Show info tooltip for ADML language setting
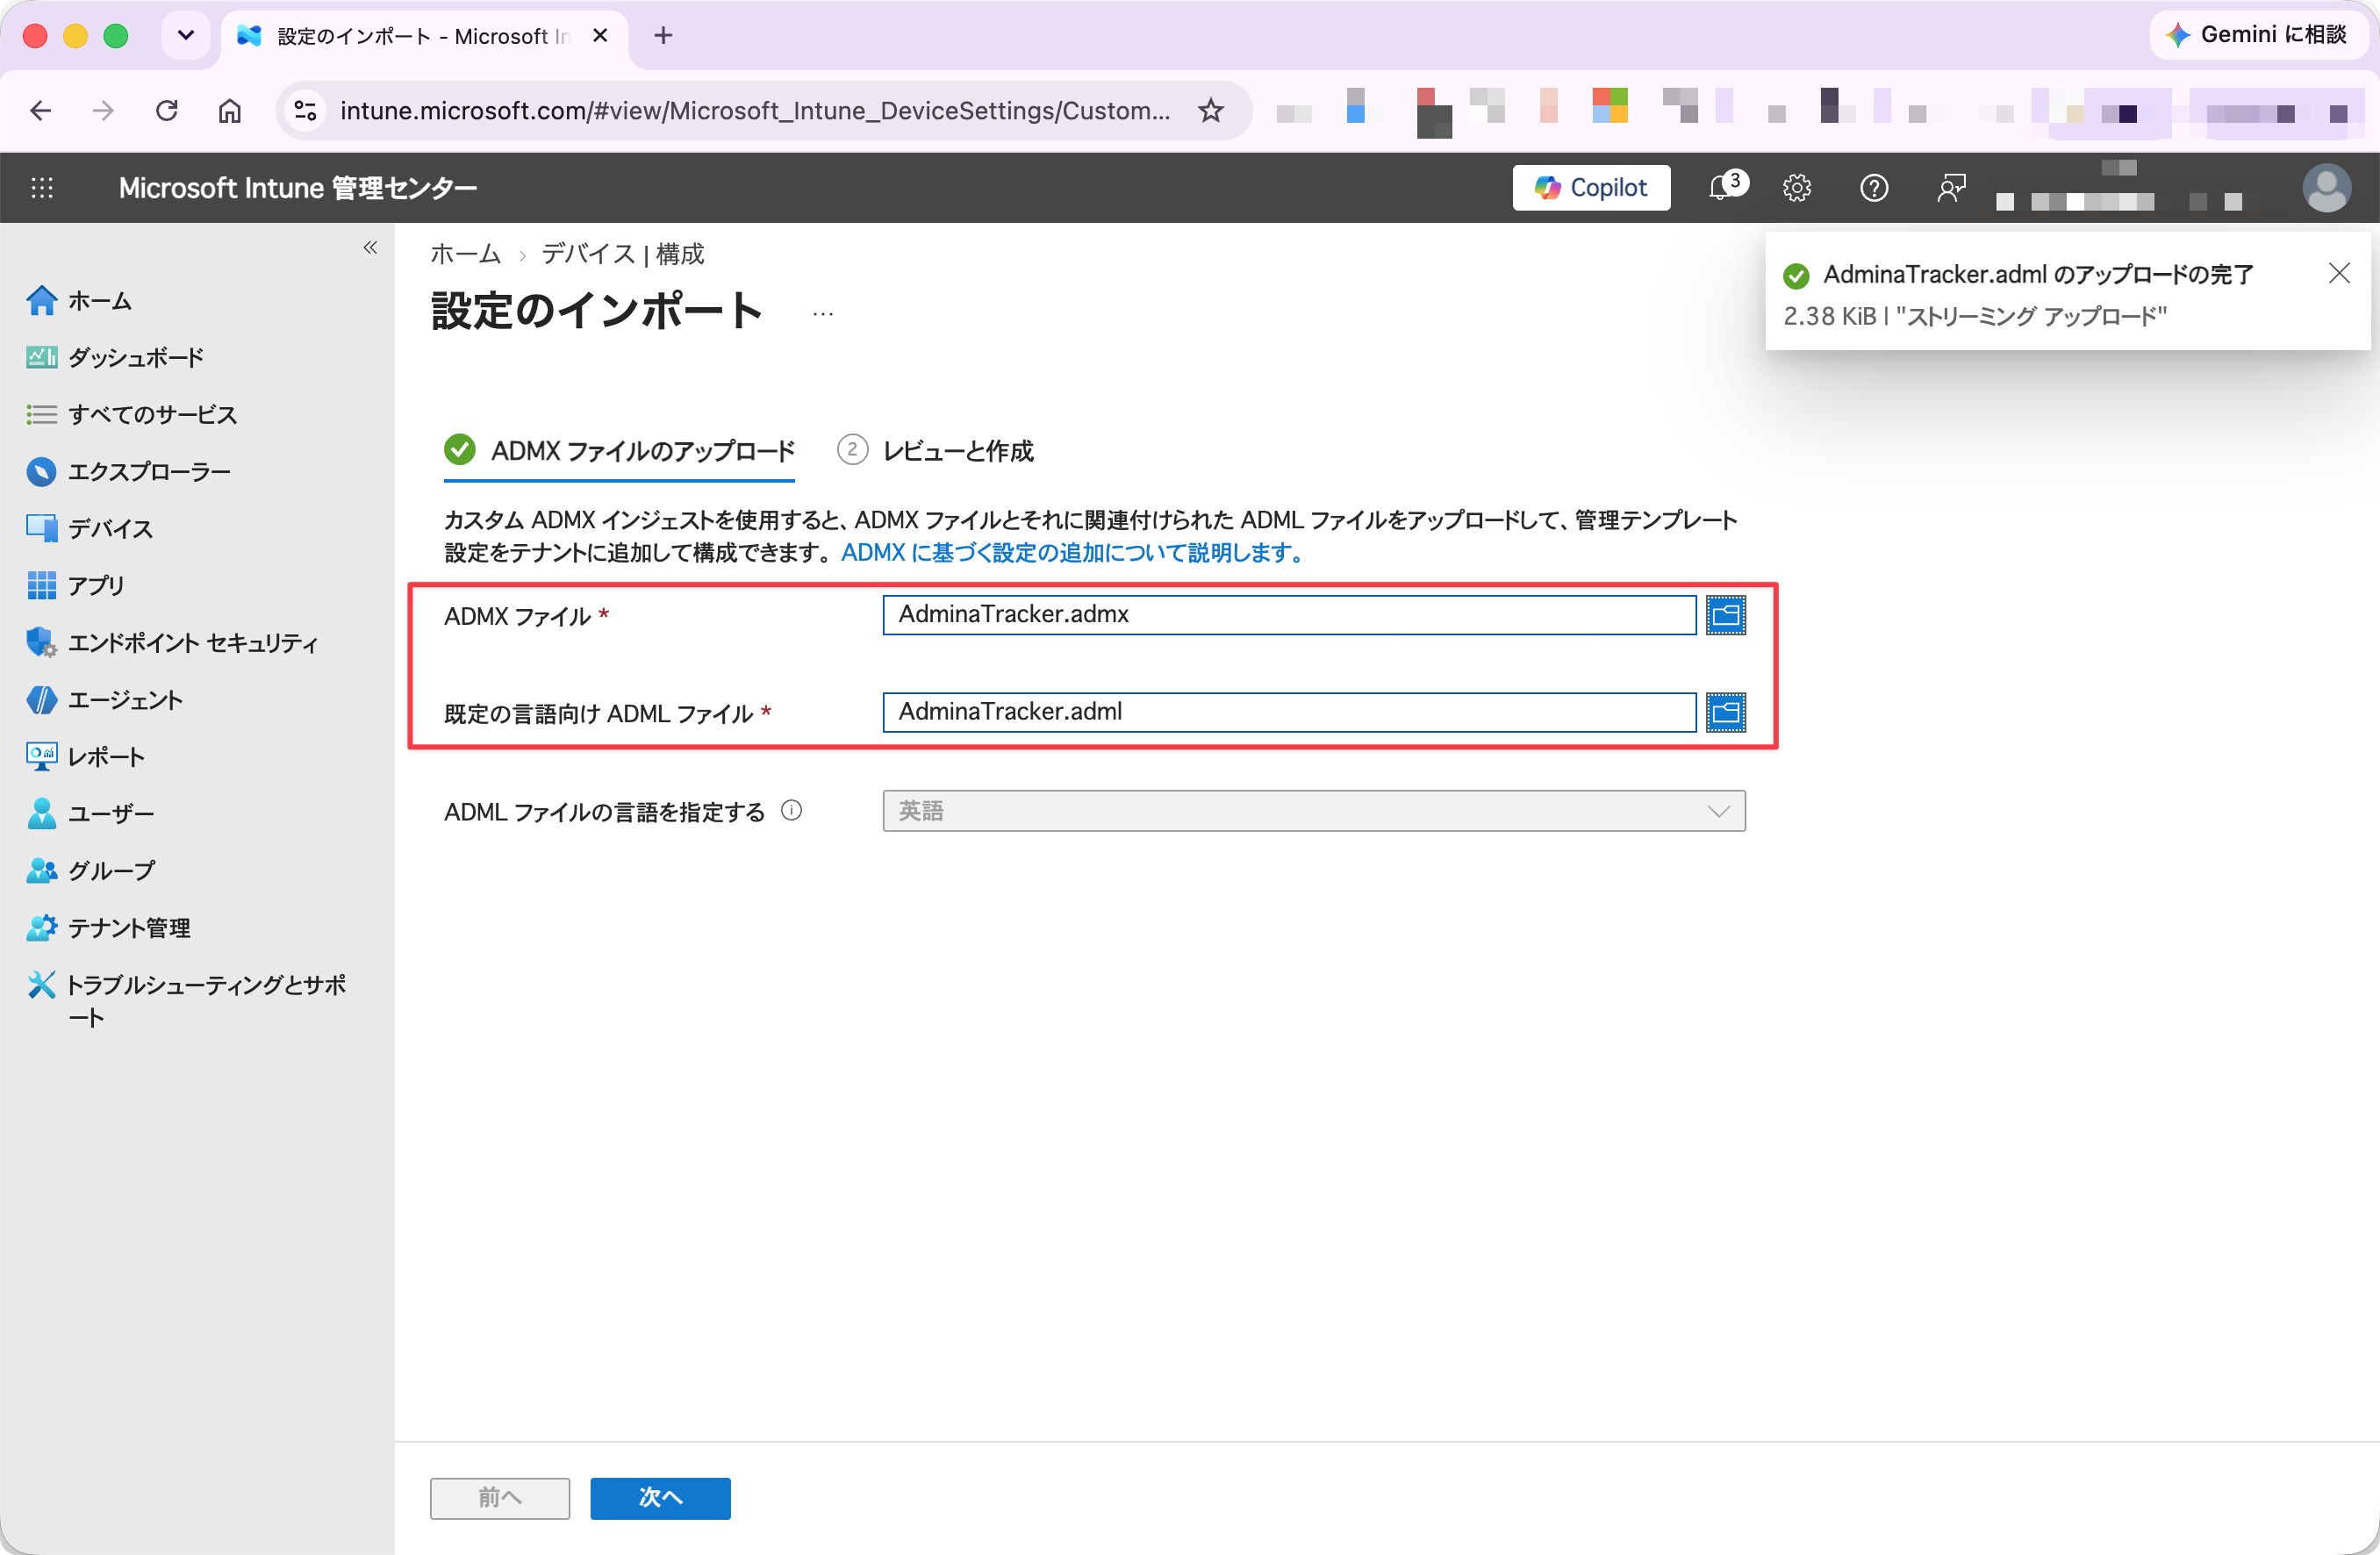Screen dimensions: 2380x1555 791,810
